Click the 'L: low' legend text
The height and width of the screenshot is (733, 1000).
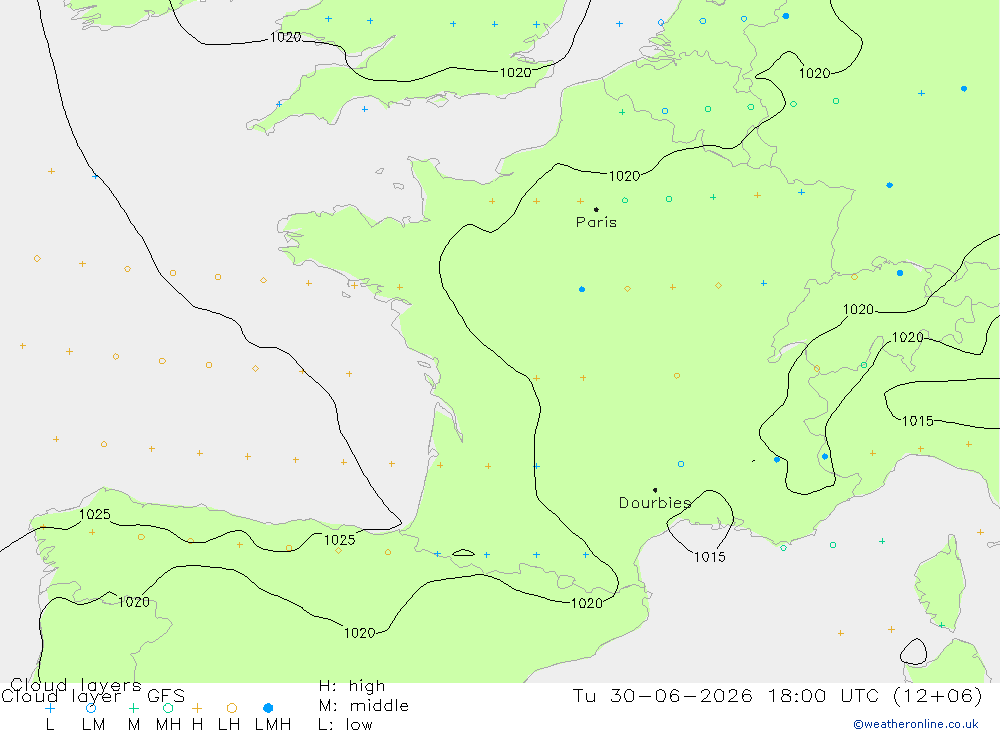click(345, 725)
